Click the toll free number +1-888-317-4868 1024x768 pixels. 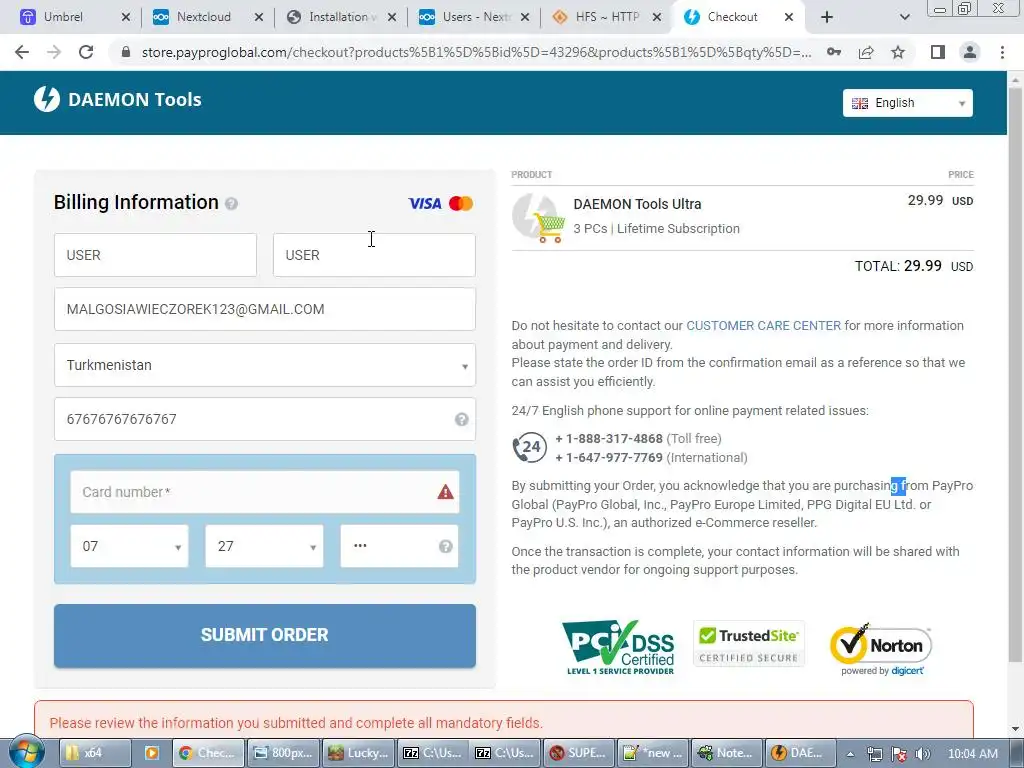point(609,439)
